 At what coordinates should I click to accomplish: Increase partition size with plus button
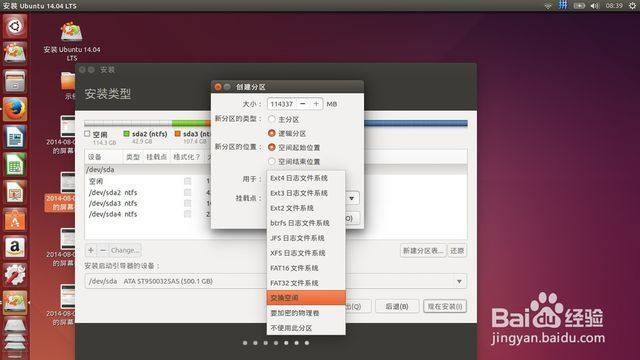tap(316, 104)
